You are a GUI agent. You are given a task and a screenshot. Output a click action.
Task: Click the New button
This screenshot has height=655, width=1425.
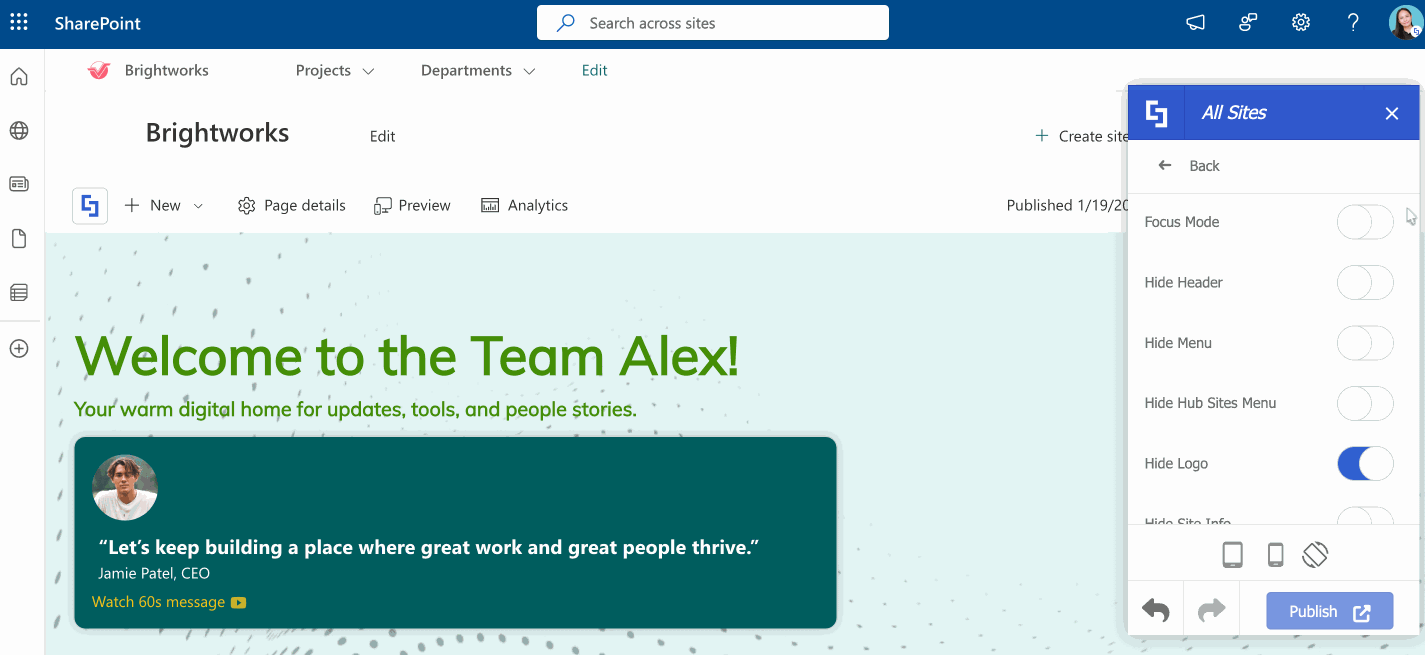[152, 206]
